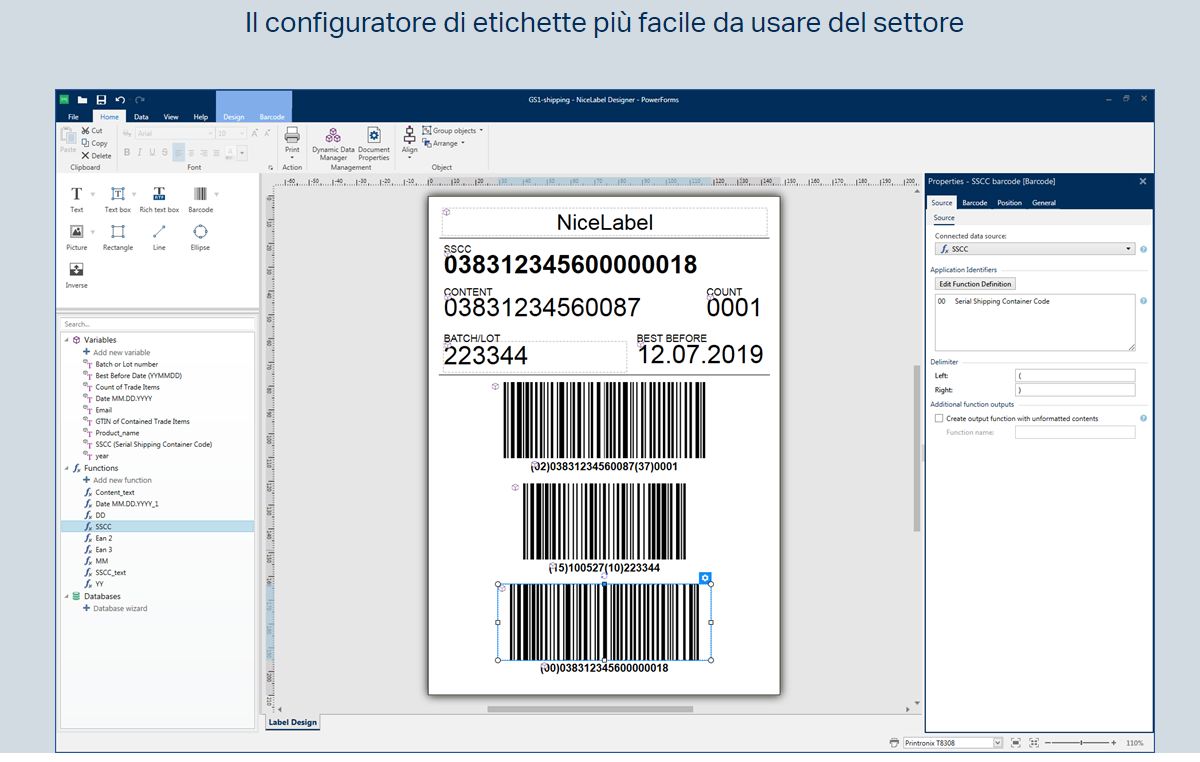Click the Undo arrow icon
This screenshot has height=762, width=1200.
click(120, 100)
